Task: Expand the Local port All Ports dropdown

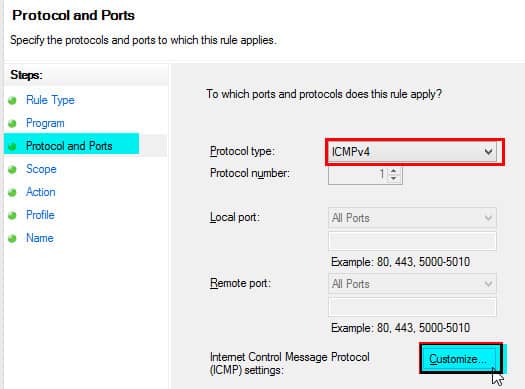Action: pos(412,218)
